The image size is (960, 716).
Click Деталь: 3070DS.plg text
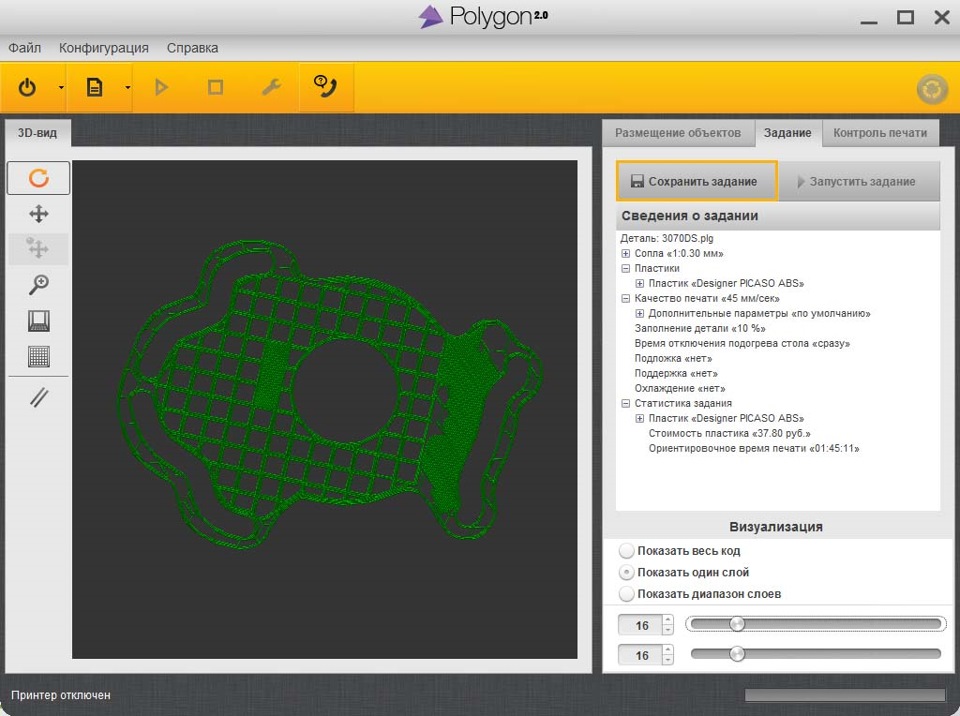coord(667,238)
